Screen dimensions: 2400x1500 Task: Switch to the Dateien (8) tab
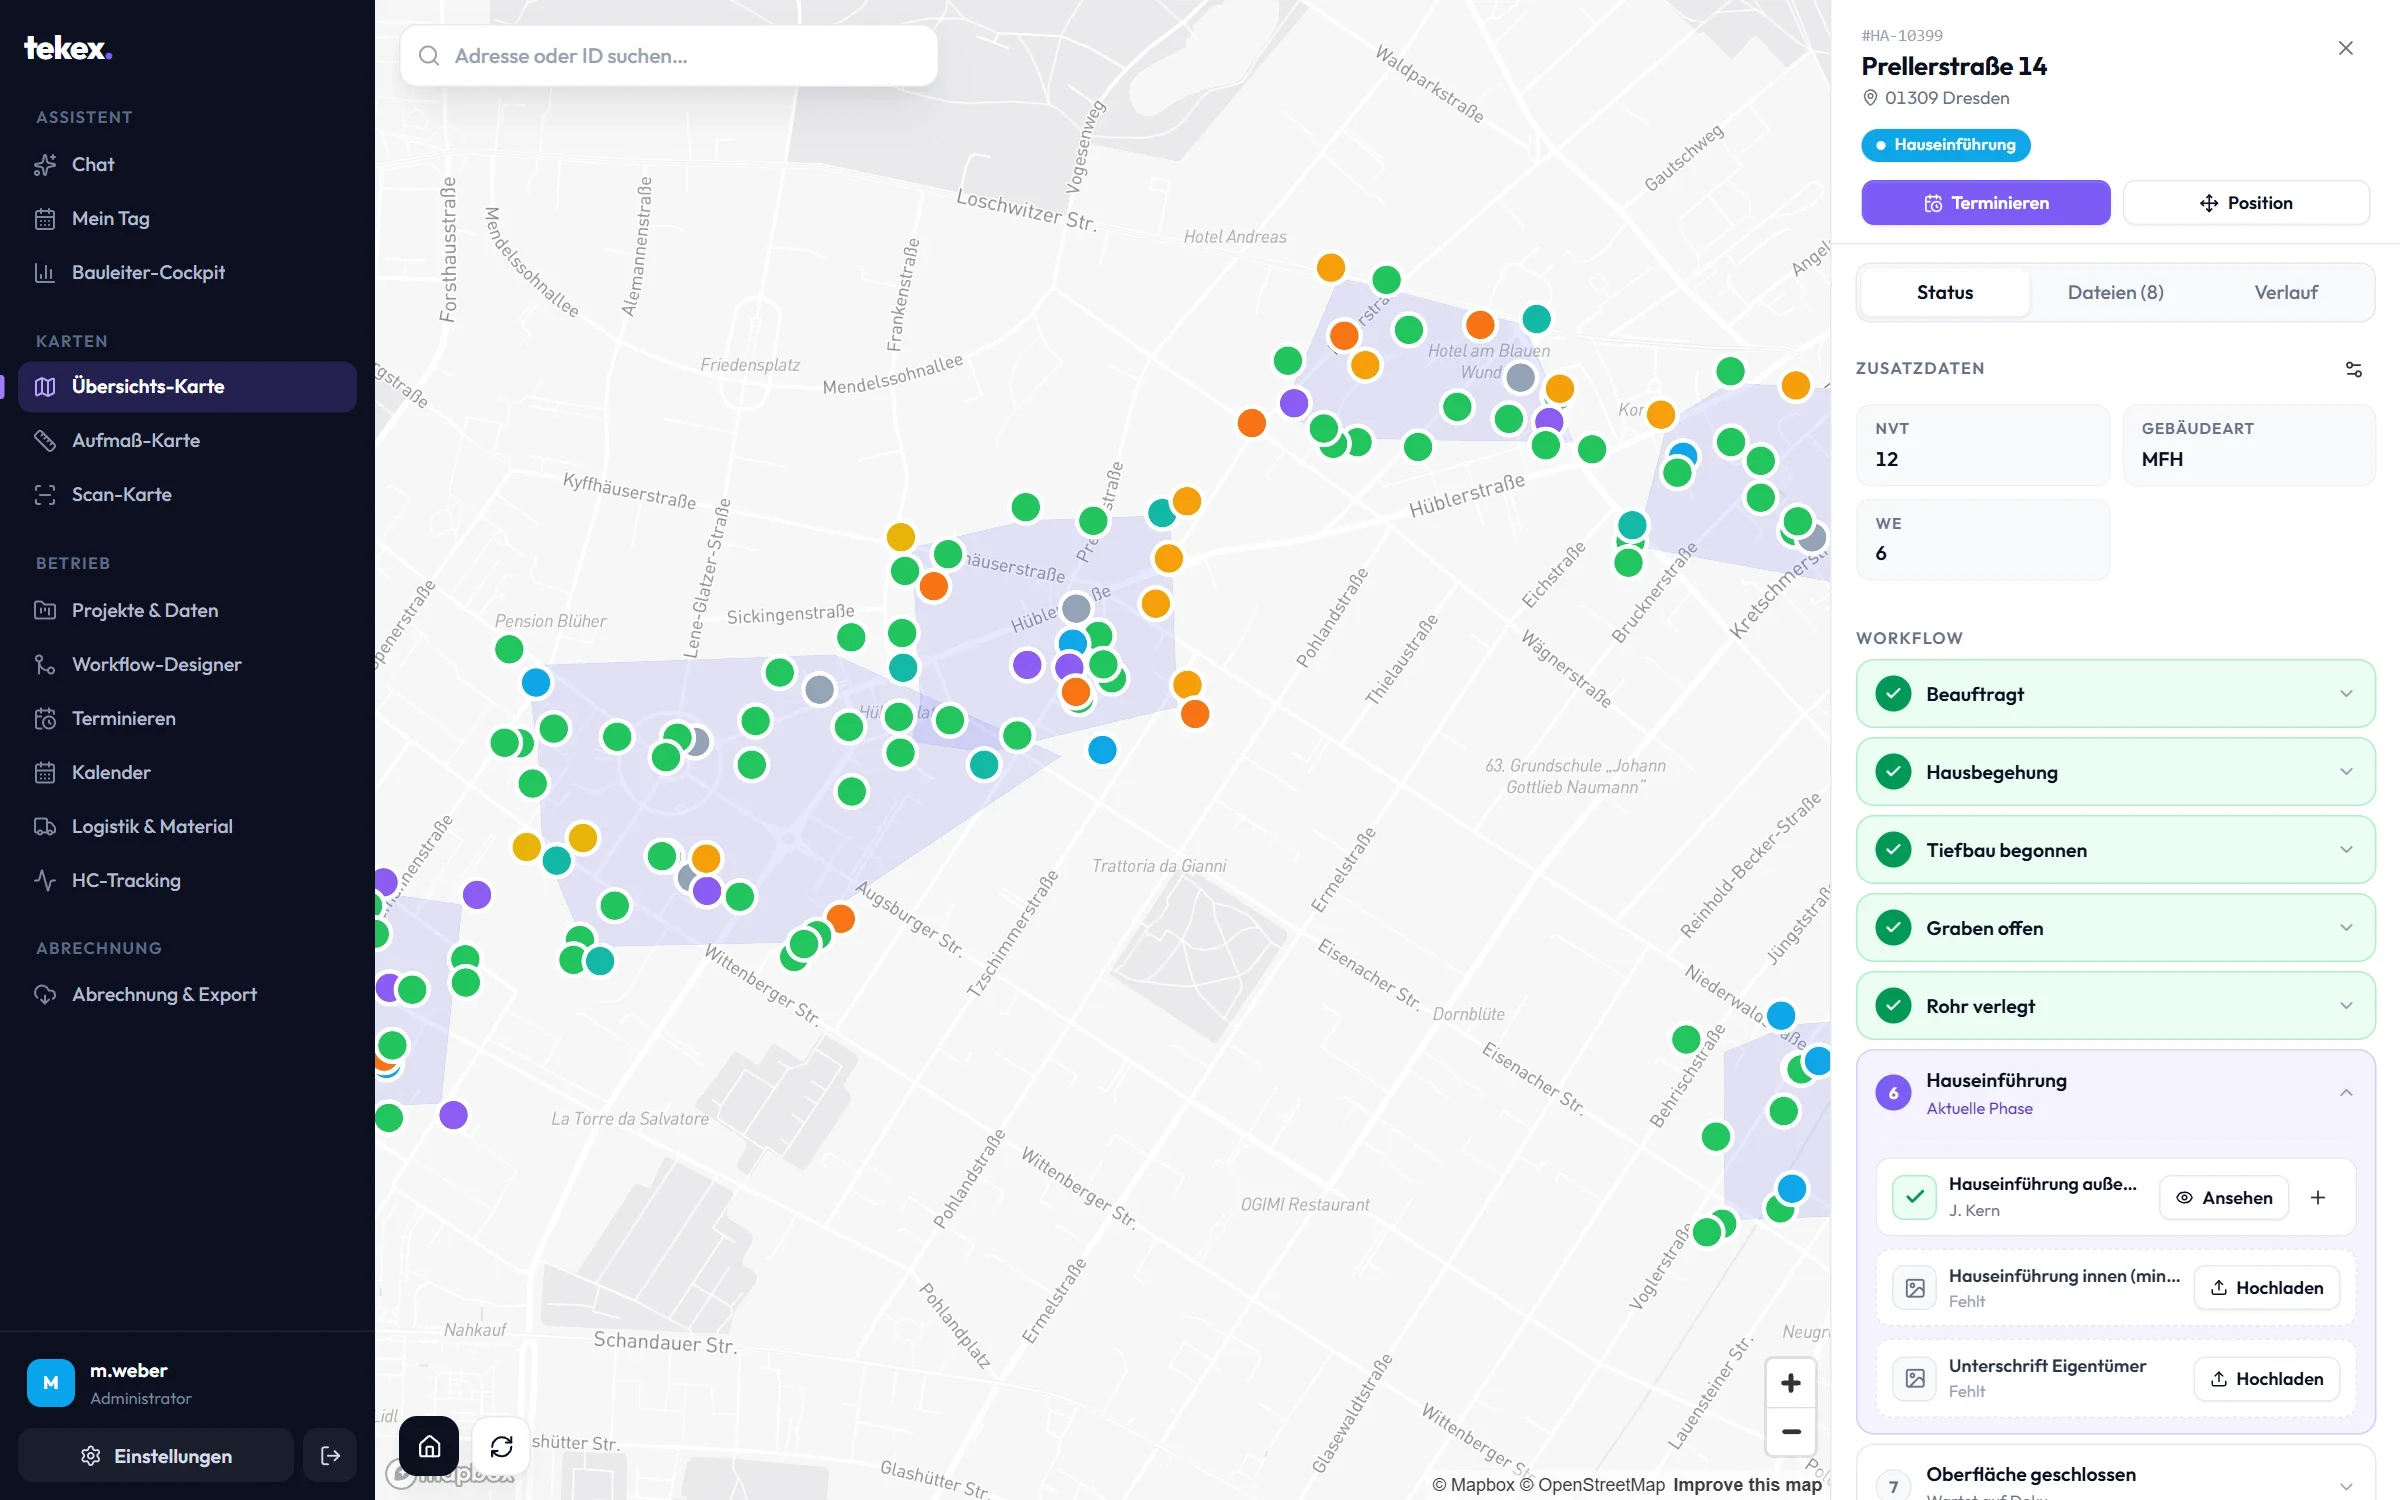[x=2116, y=292]
